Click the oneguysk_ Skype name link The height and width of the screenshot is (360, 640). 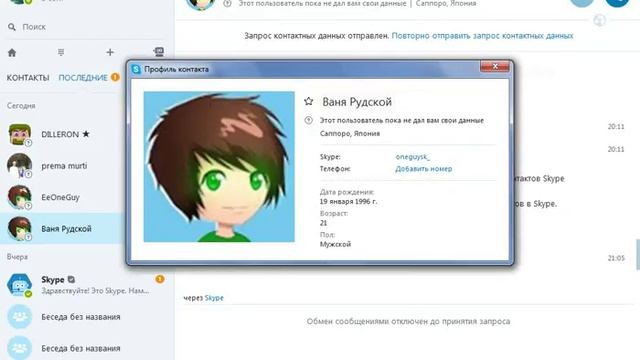[x=413, y=157]
